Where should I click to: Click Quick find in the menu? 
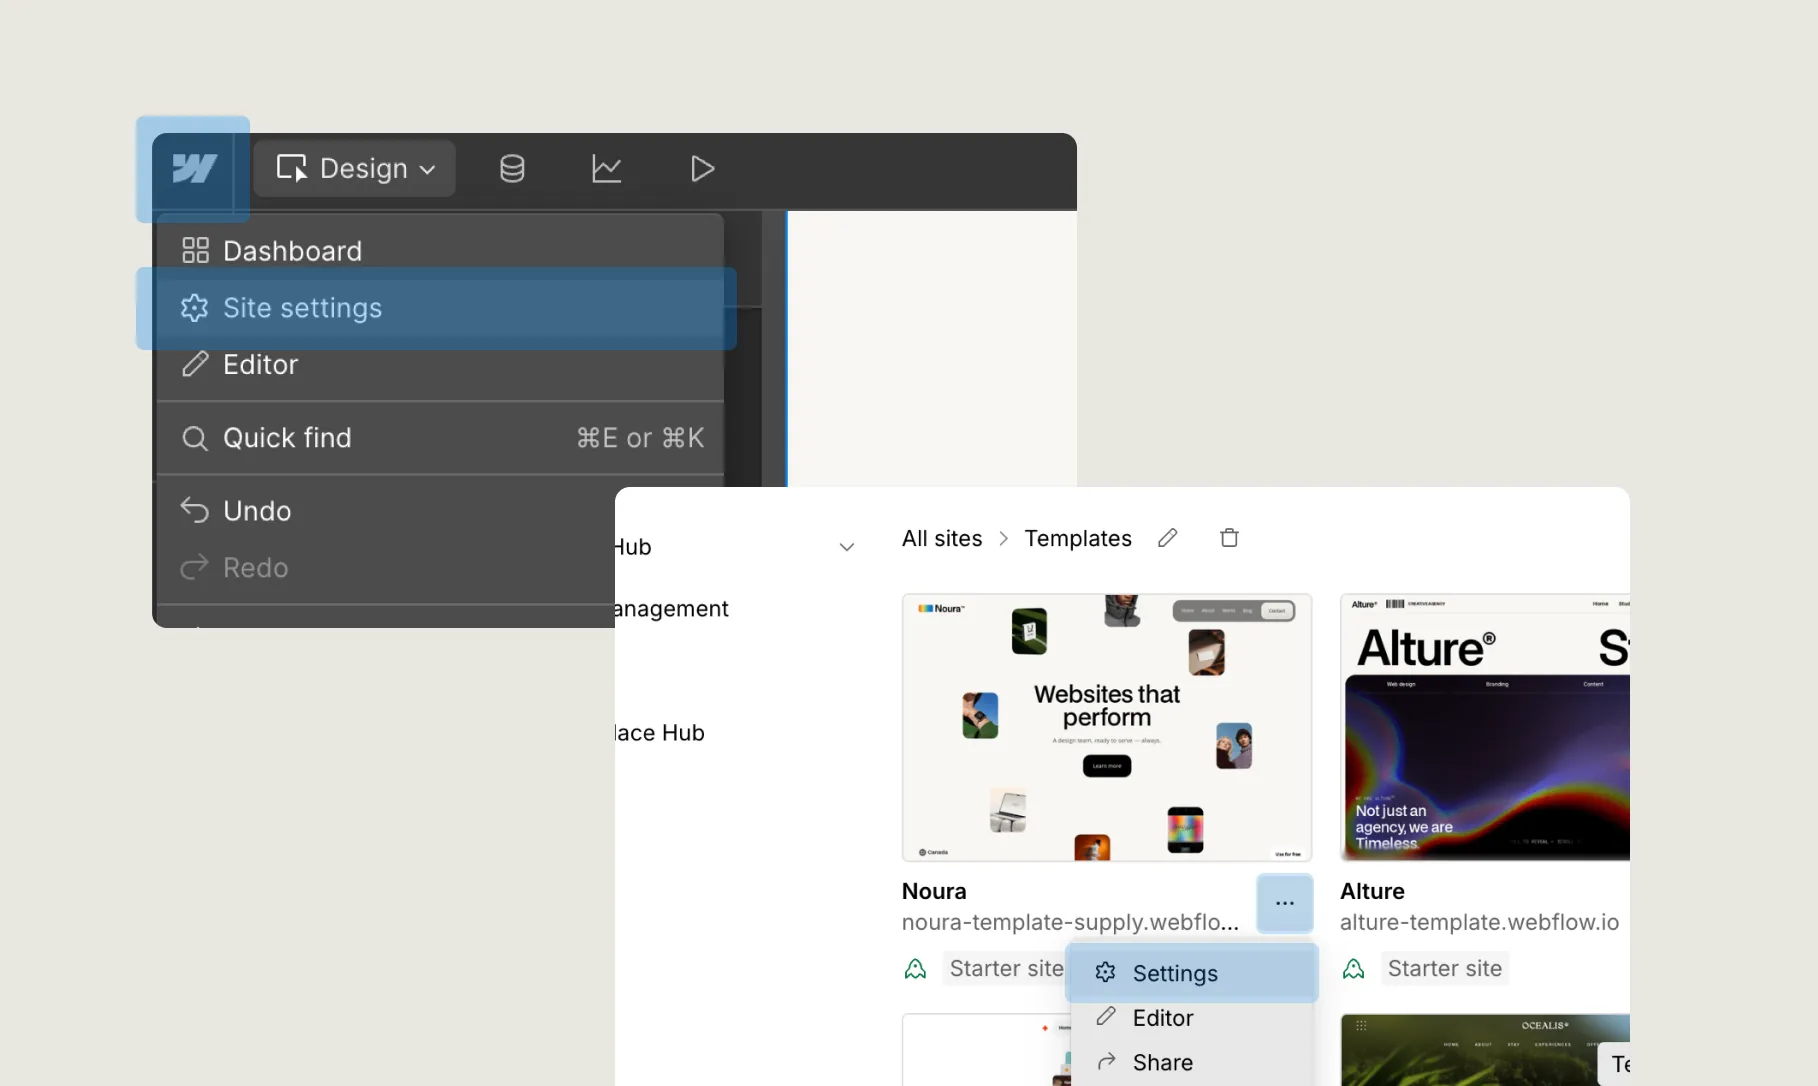(x=286, y=437)
